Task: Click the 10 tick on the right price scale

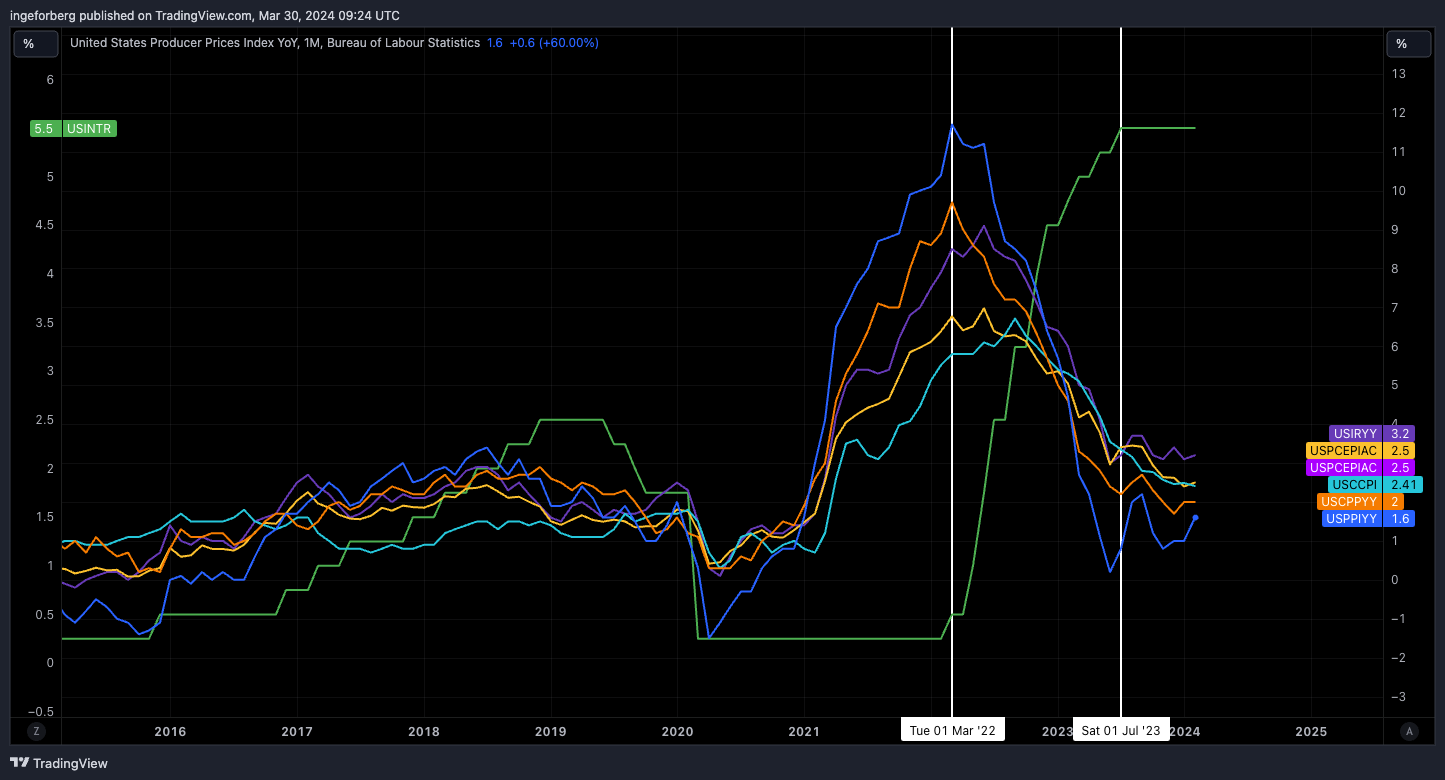Action: pos(1400,190)
